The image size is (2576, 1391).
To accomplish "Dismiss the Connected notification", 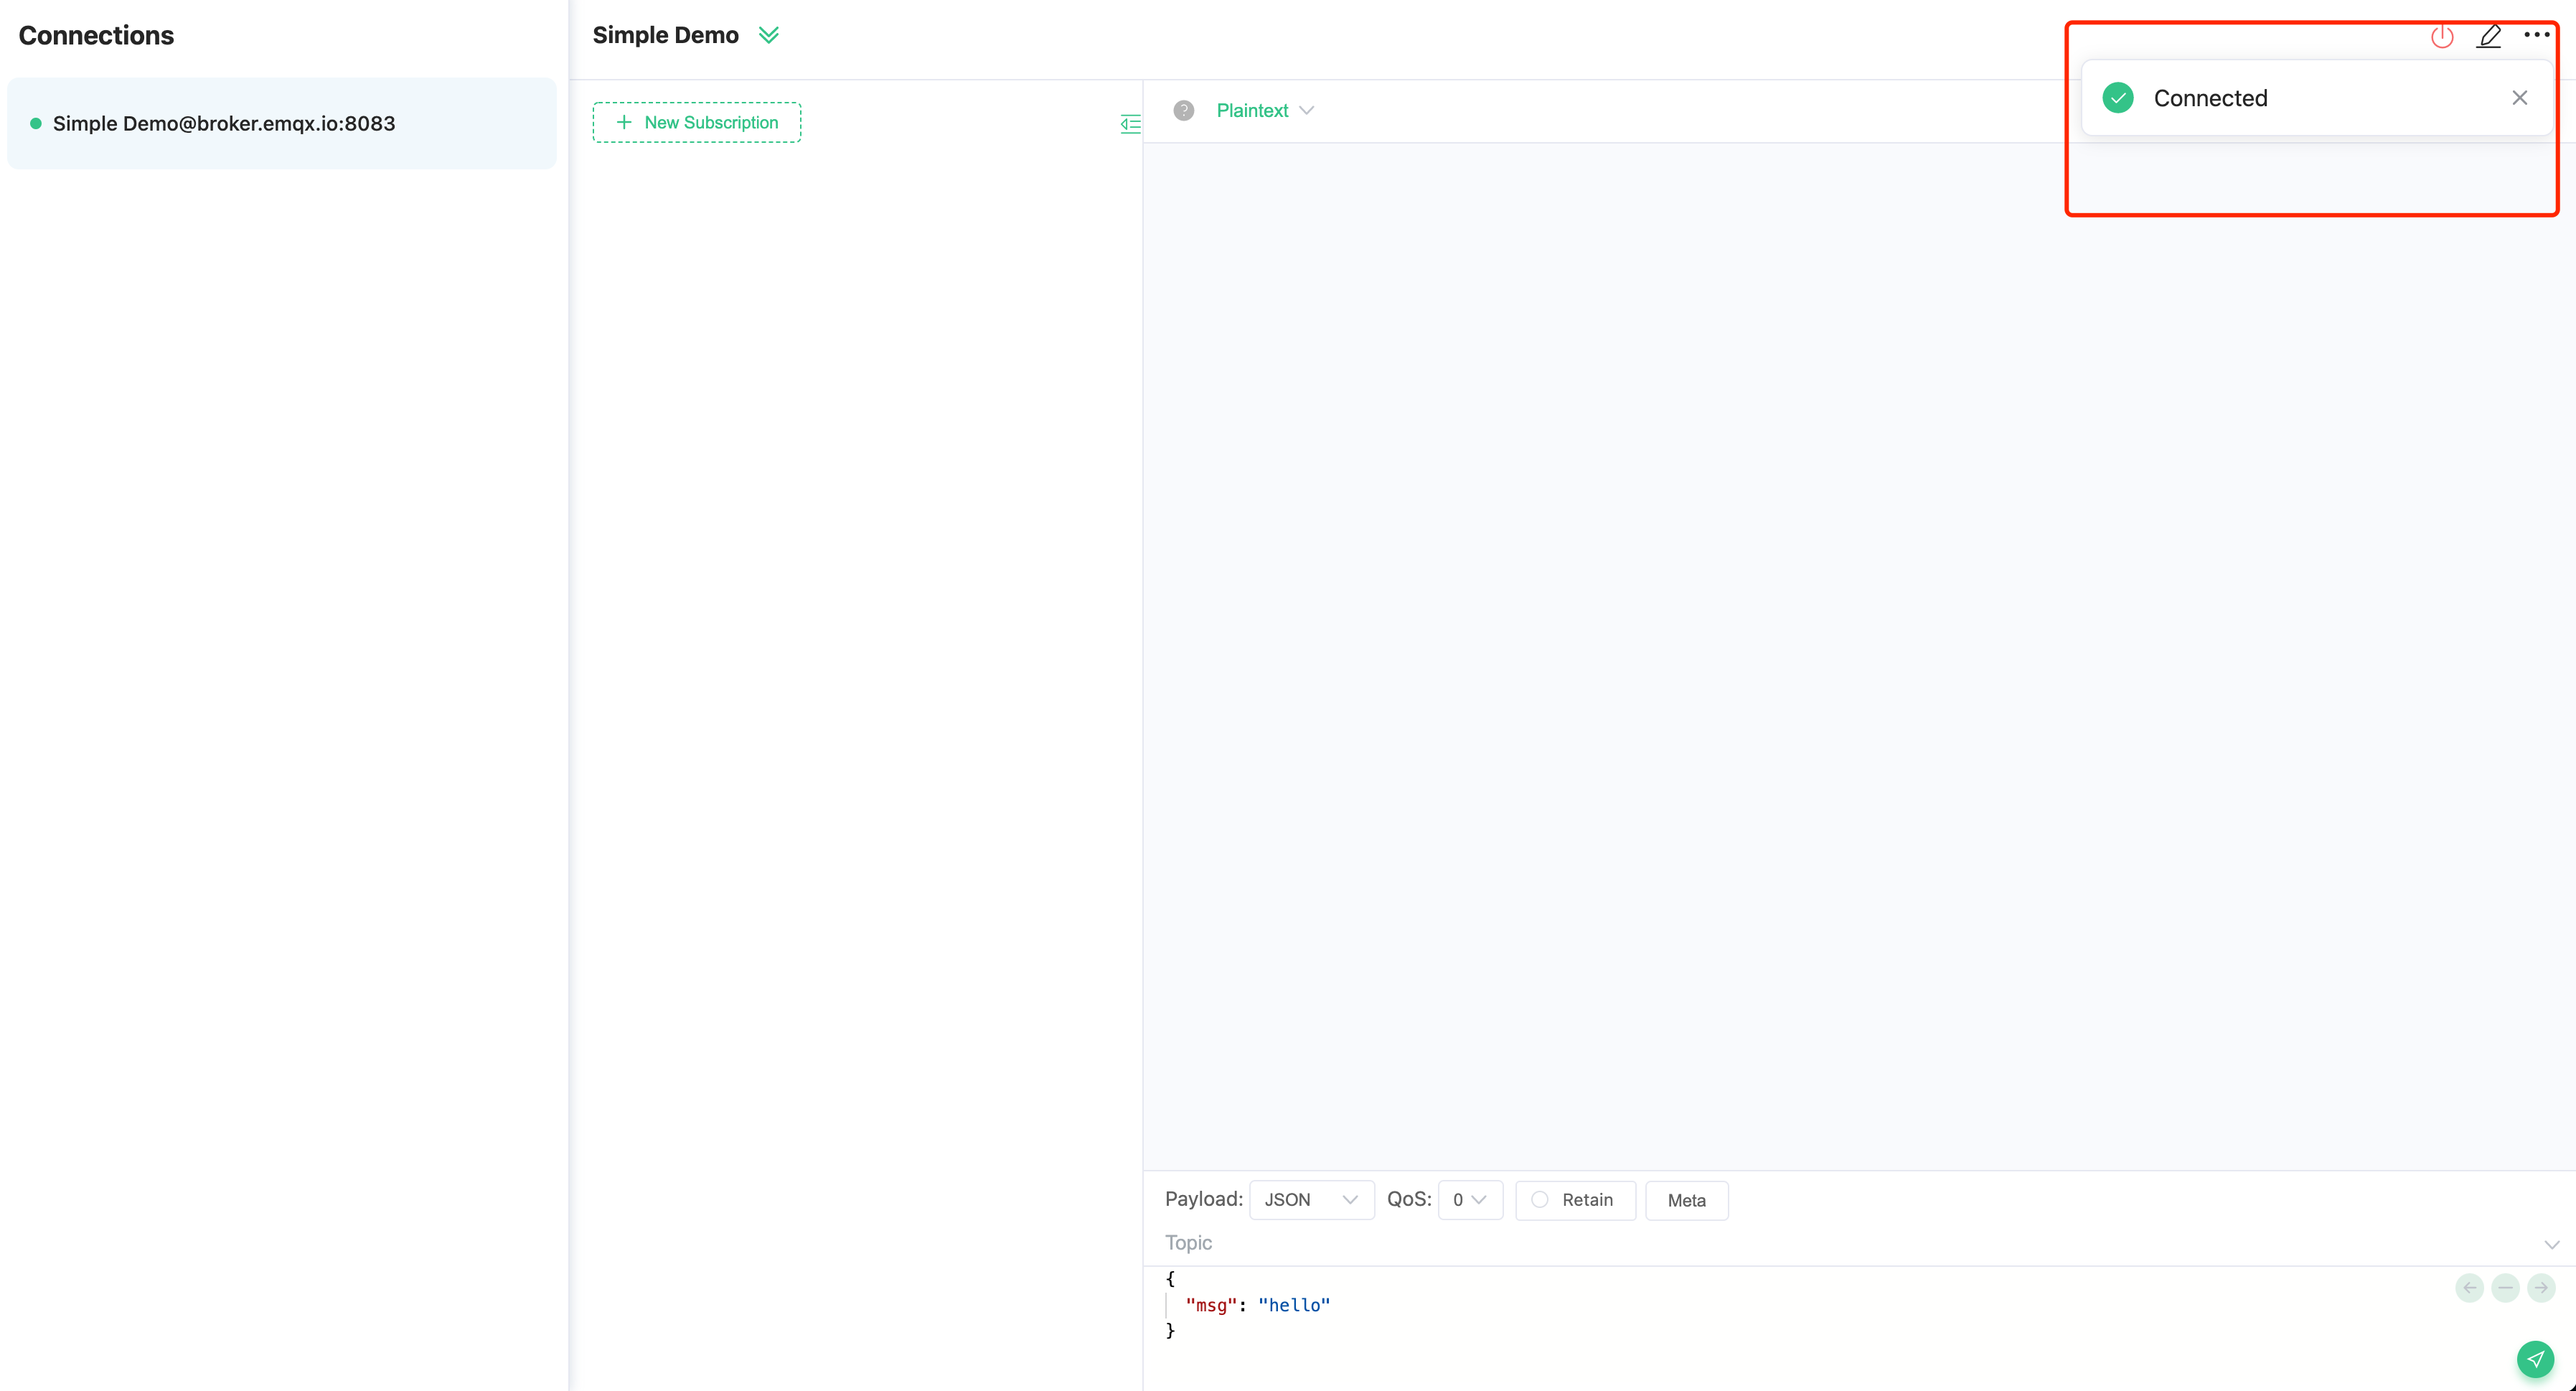I will point(2518,98).
